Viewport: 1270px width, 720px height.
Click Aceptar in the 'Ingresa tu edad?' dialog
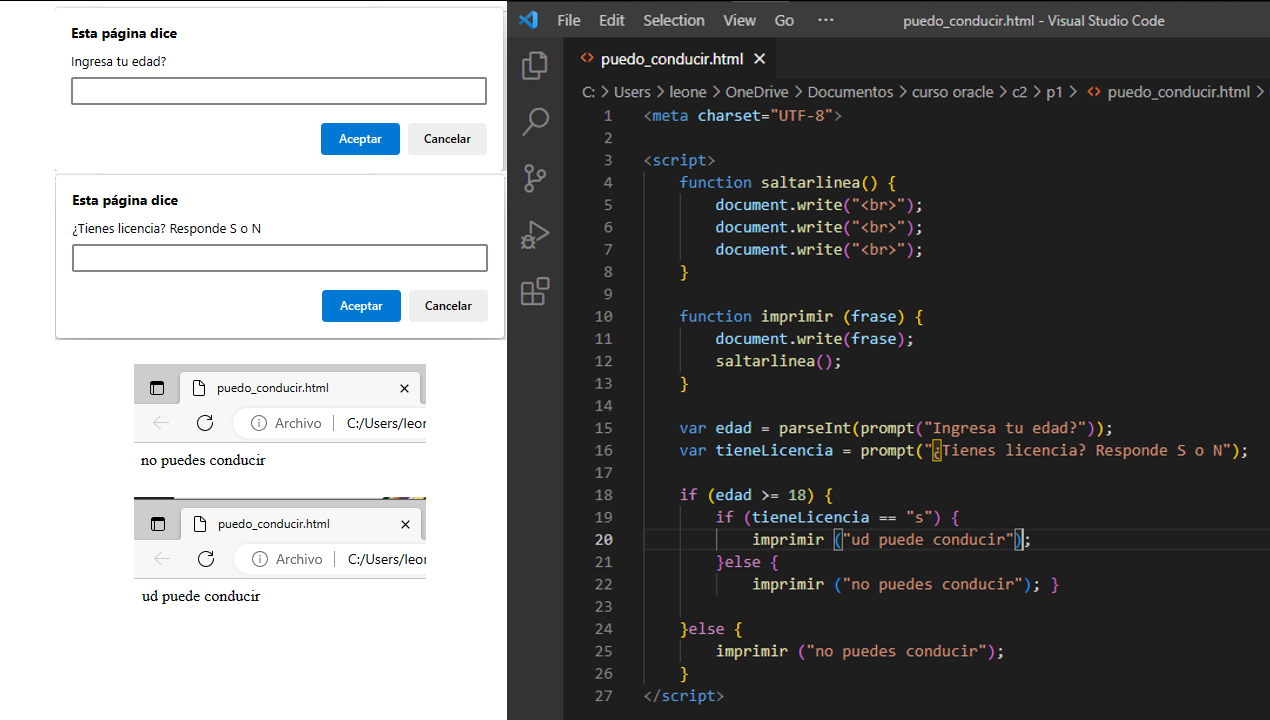[x=360, y=139]
